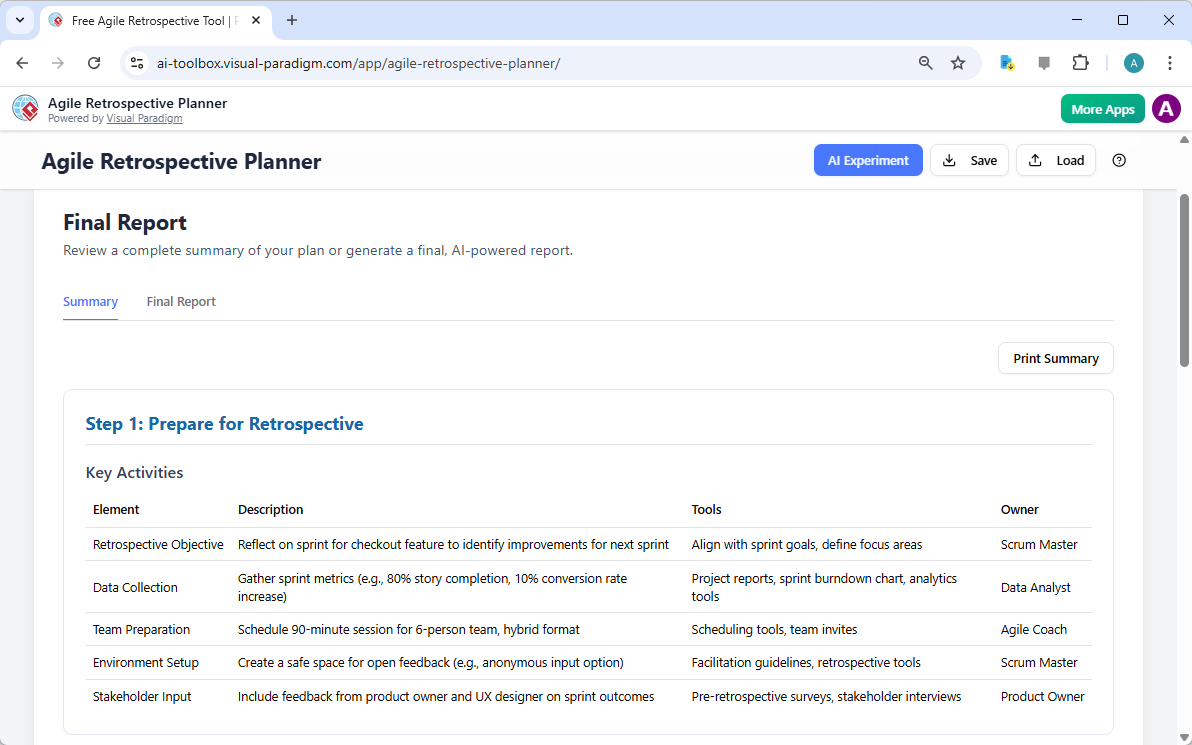This screenshot has width=1192, height=745.
Task: Click the Chrome profile avatar icon
Action: pos(1133,62)
